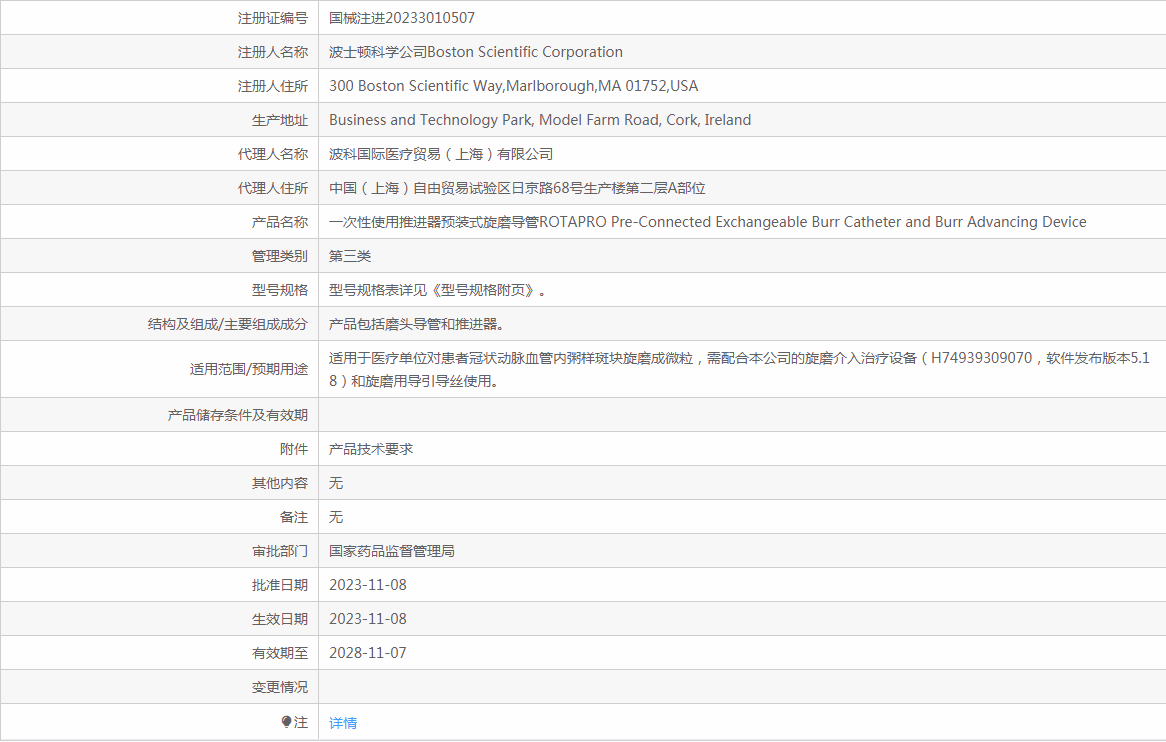Click intended use text mentioning H74939309070
This screenshot has width=1166, height=742.
(739, 370)
